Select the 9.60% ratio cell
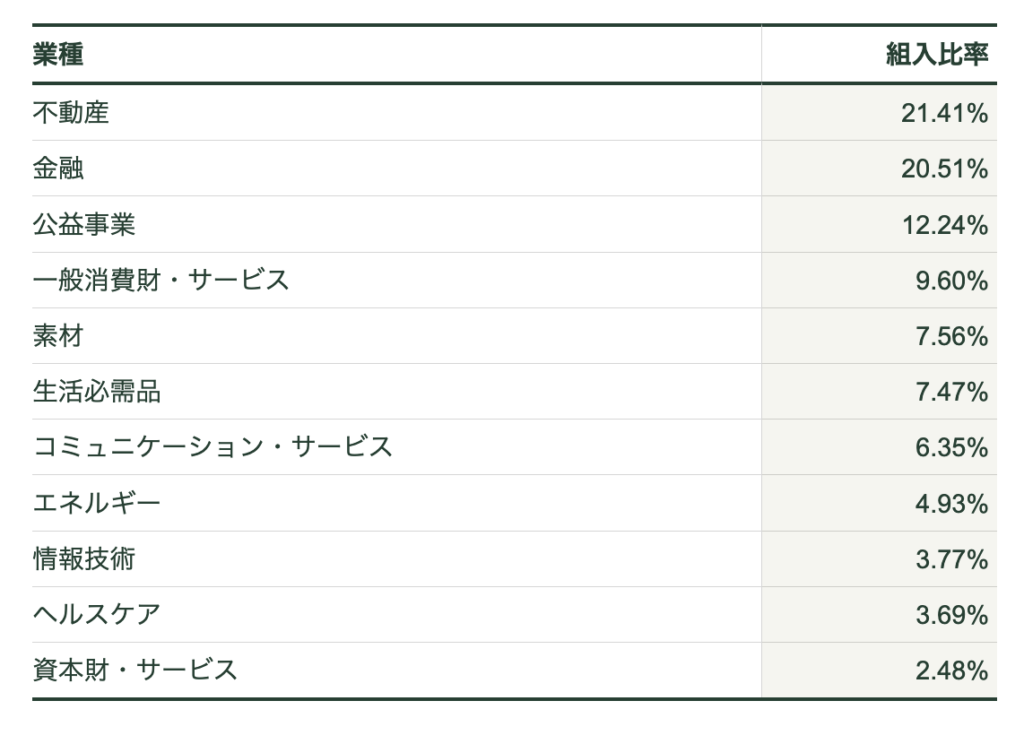 pos(951,281)
